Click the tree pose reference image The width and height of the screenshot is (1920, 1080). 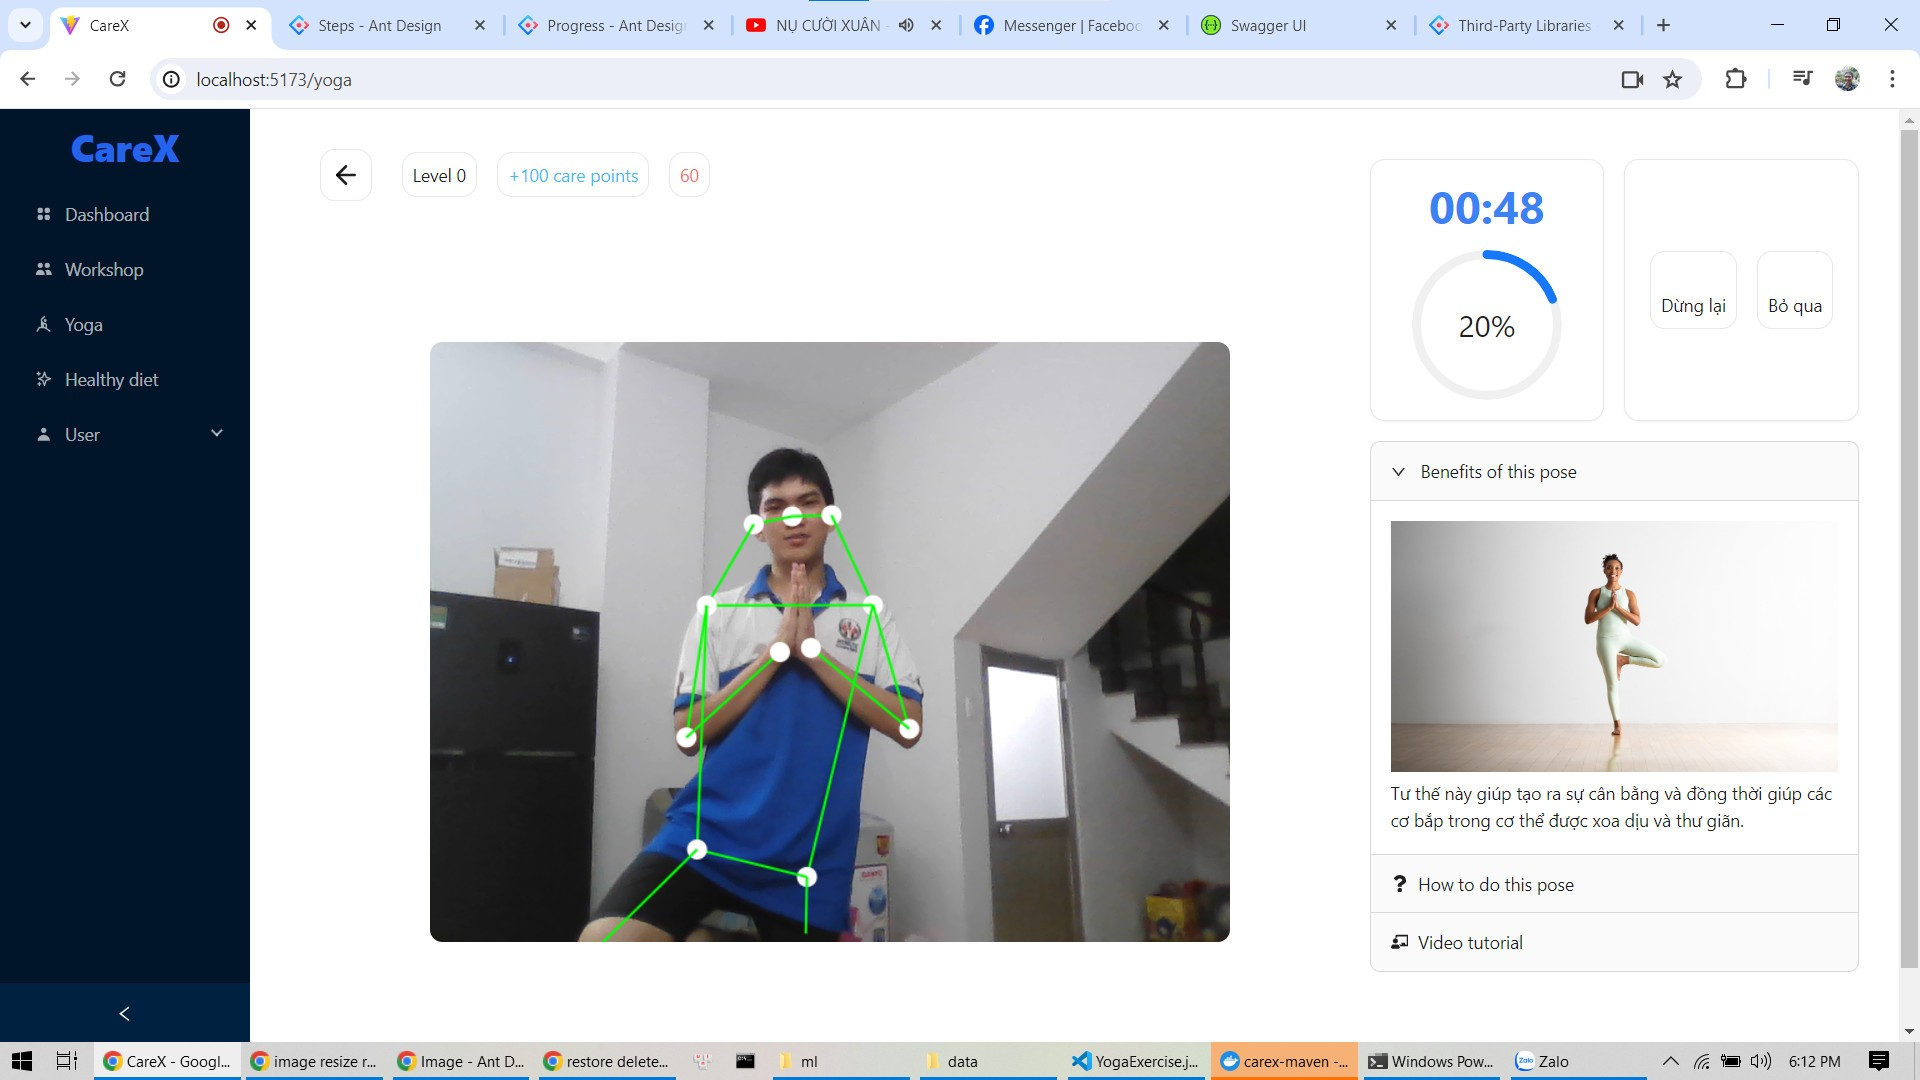coord(1613,646)
